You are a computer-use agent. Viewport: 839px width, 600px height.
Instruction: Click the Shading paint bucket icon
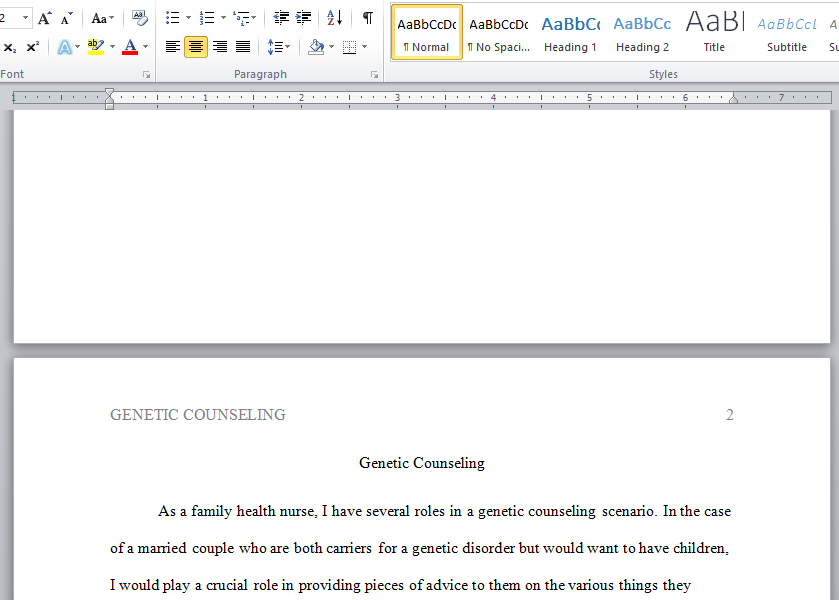pos(316,47)
